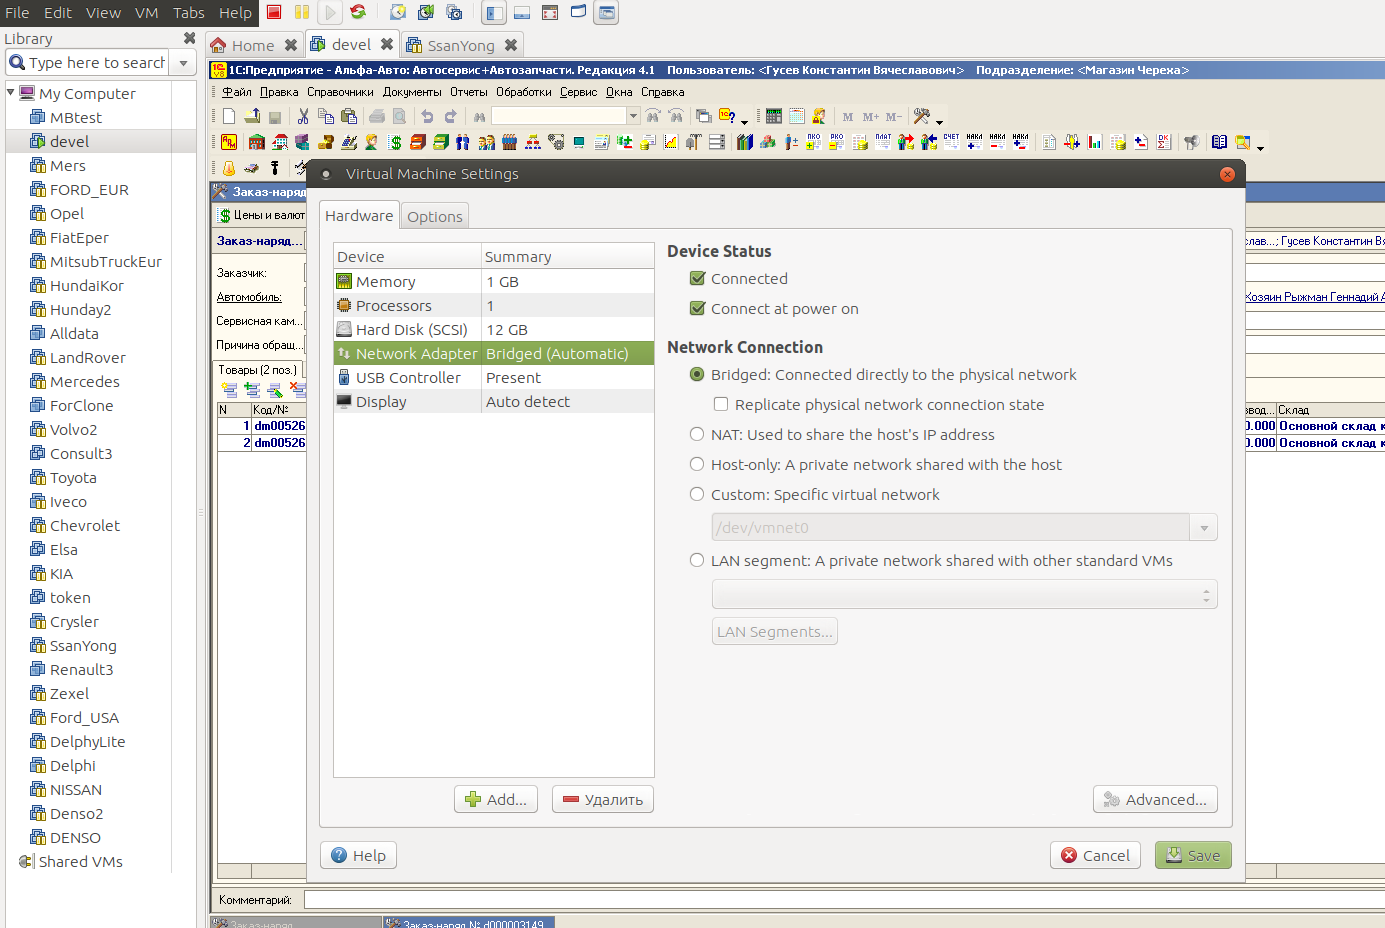Click the search icon in Library search box

(x=17, y=62)
